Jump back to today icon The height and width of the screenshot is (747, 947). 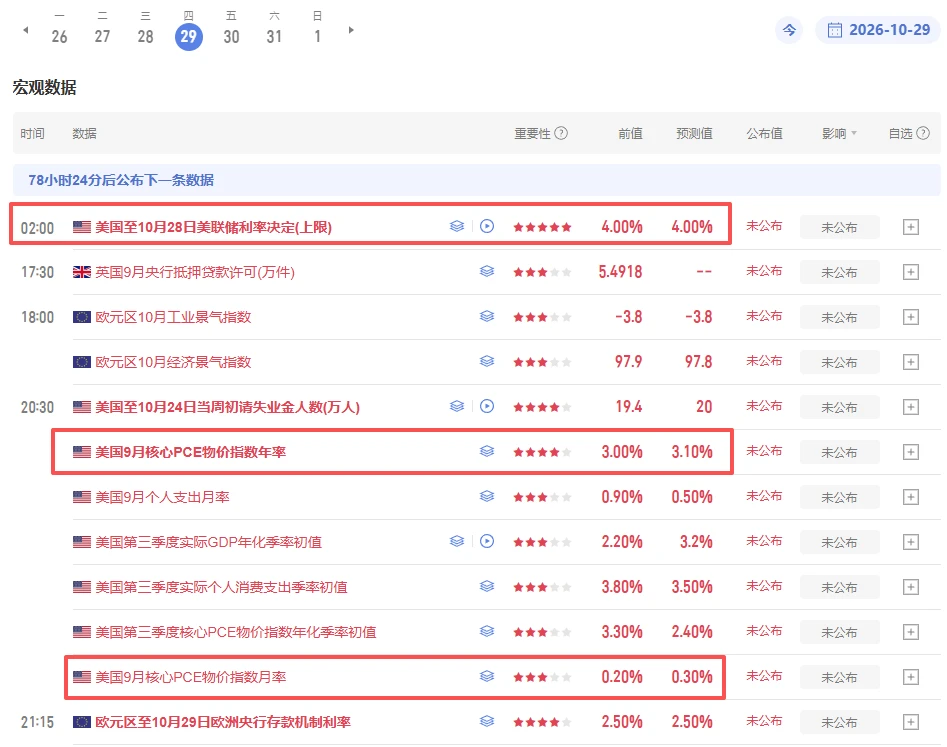click(x=789, y=30)
